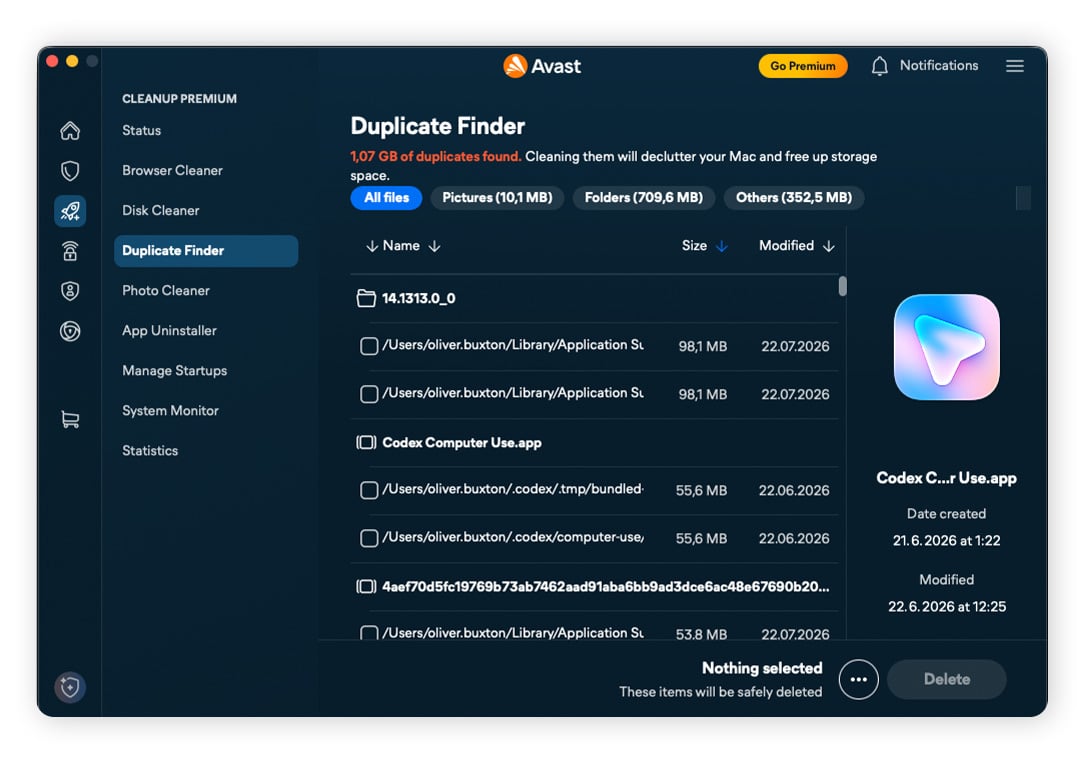This screenshot has width=1077, height=758.
Task: Filter by Others (352,5 MB)
Action: coord(794,198)
